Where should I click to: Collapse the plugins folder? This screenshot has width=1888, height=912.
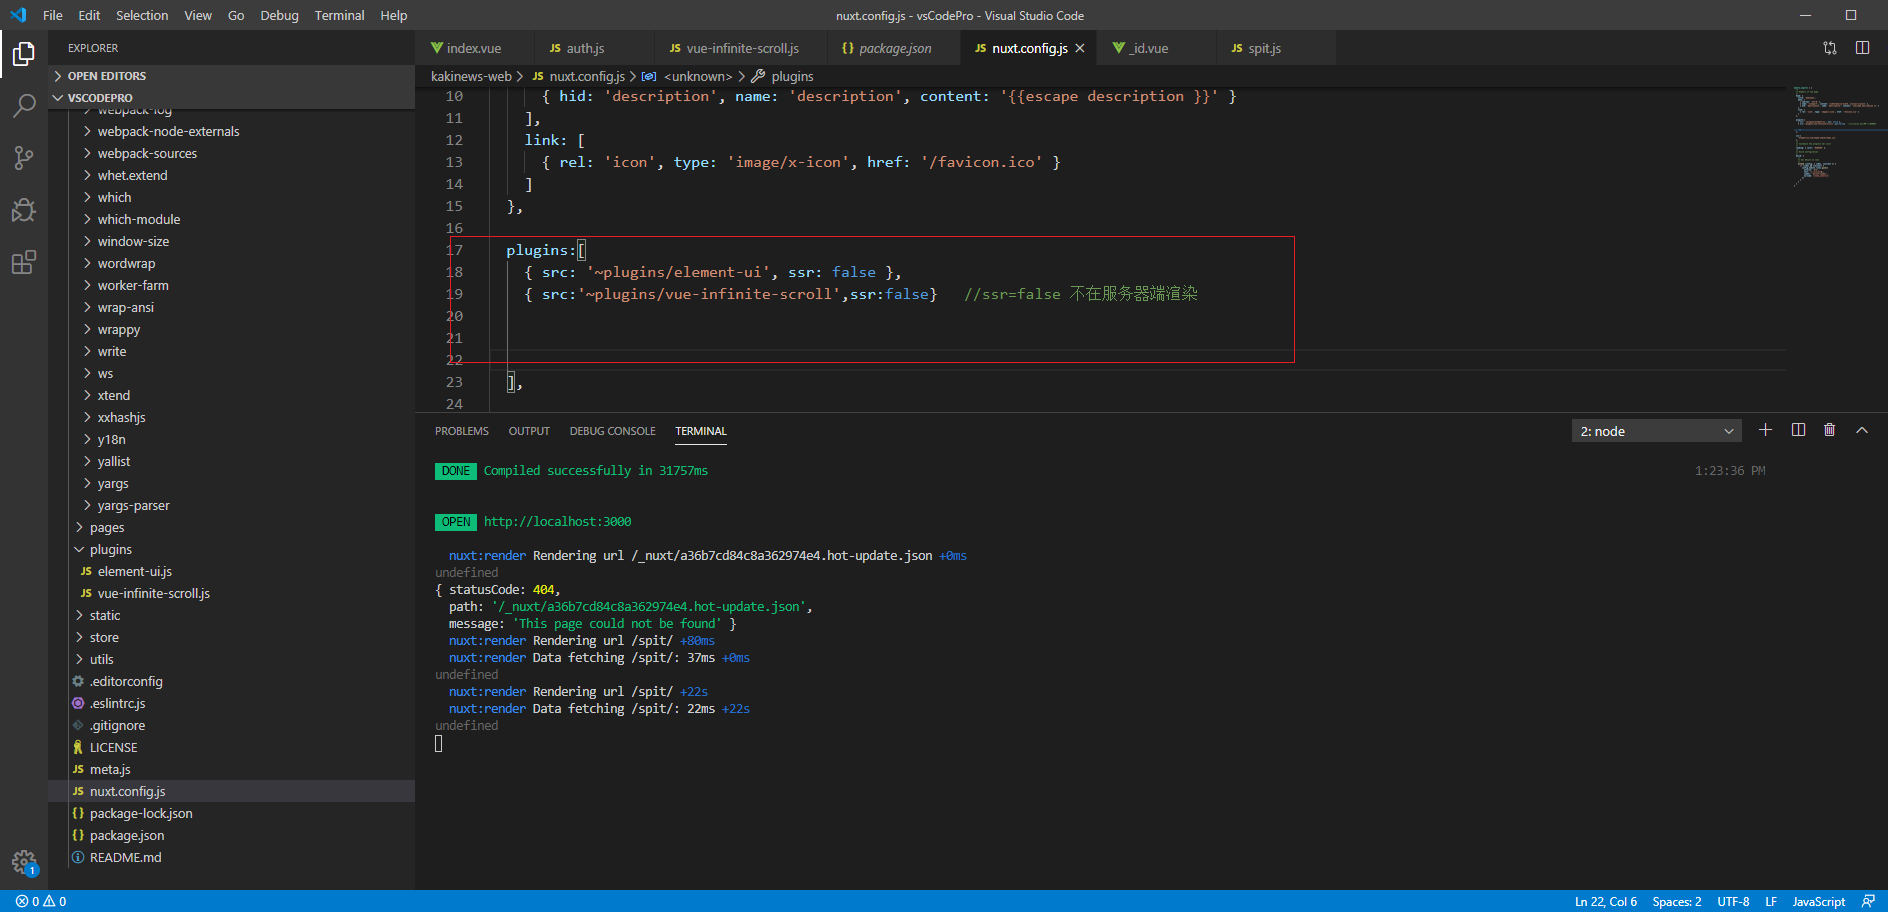[x=110, y=550]
